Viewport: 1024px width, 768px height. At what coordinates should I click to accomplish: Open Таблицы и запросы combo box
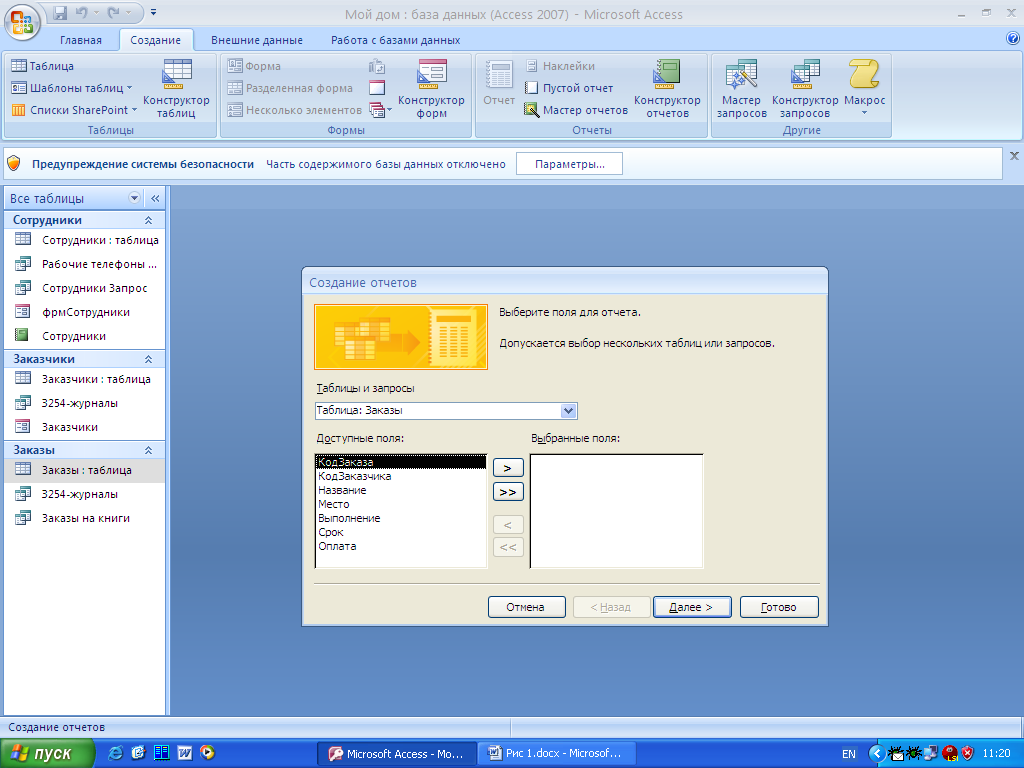(x=446, y=411)
